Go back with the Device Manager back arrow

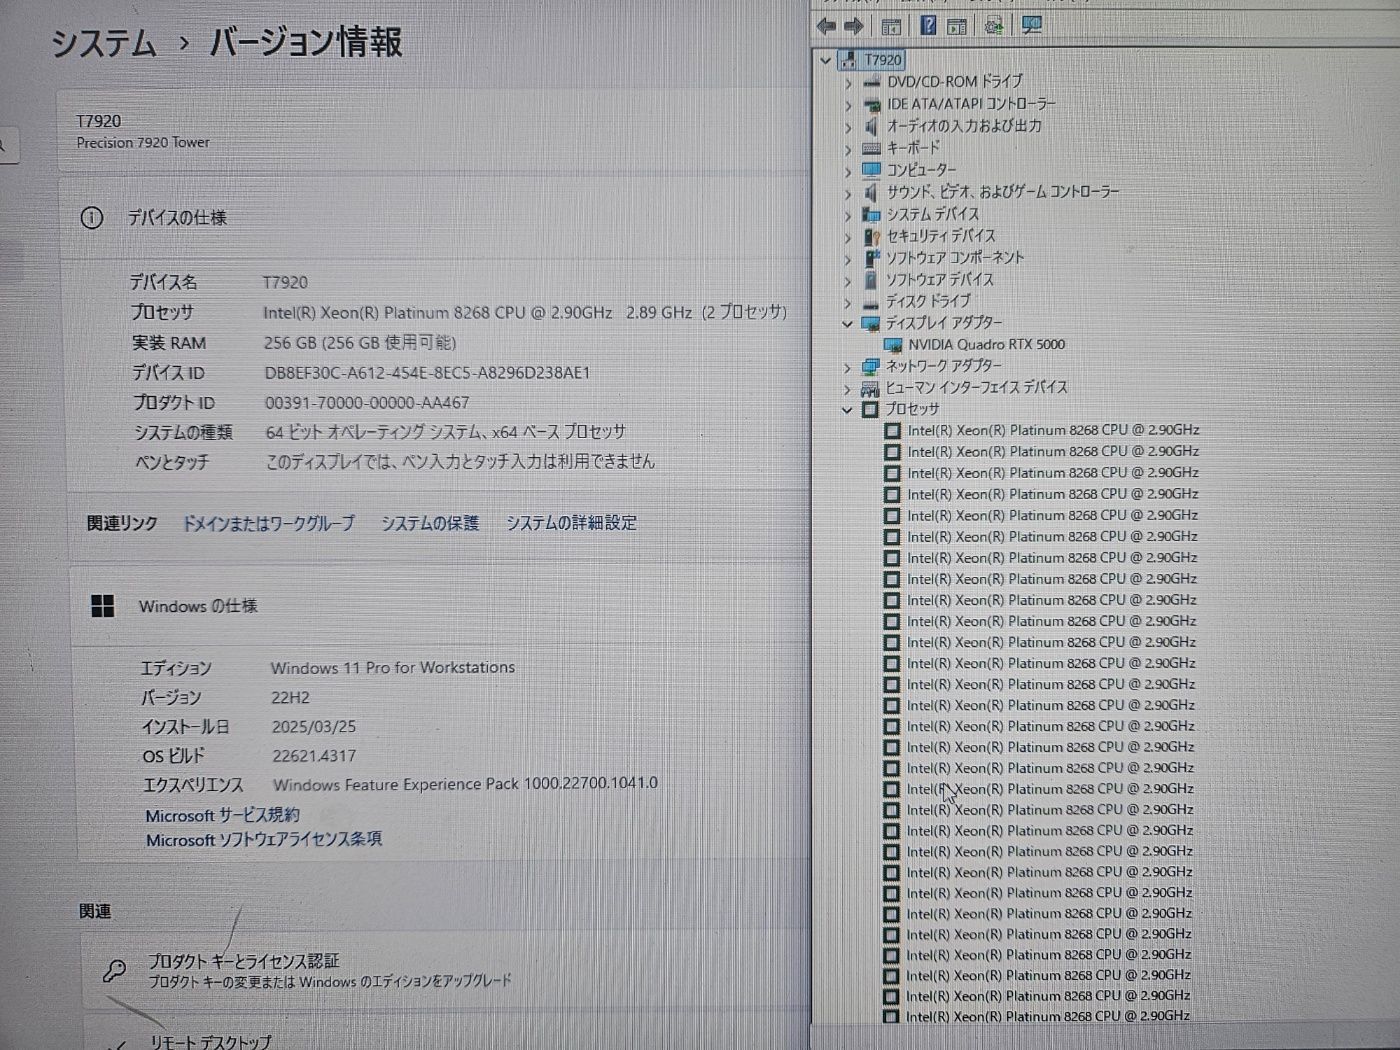click(x=826, y=26)
